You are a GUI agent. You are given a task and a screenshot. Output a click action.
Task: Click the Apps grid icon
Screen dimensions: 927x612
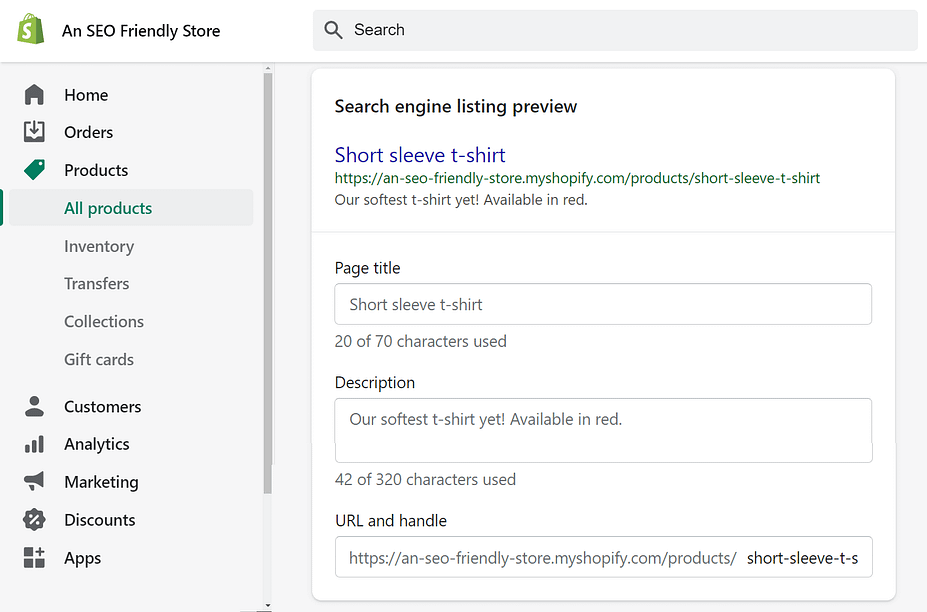coord(34,558)
